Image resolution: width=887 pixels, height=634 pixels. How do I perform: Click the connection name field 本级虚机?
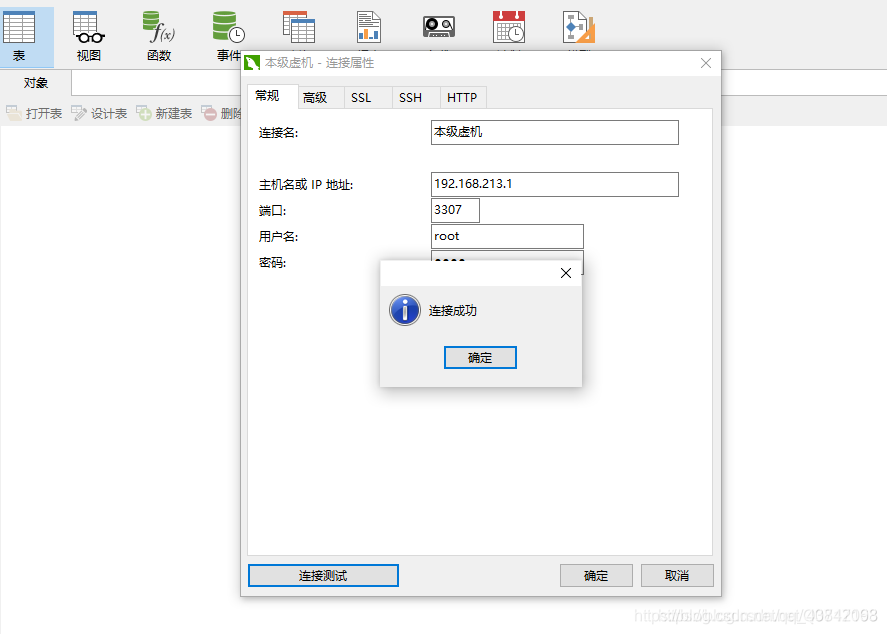[554, 132]
